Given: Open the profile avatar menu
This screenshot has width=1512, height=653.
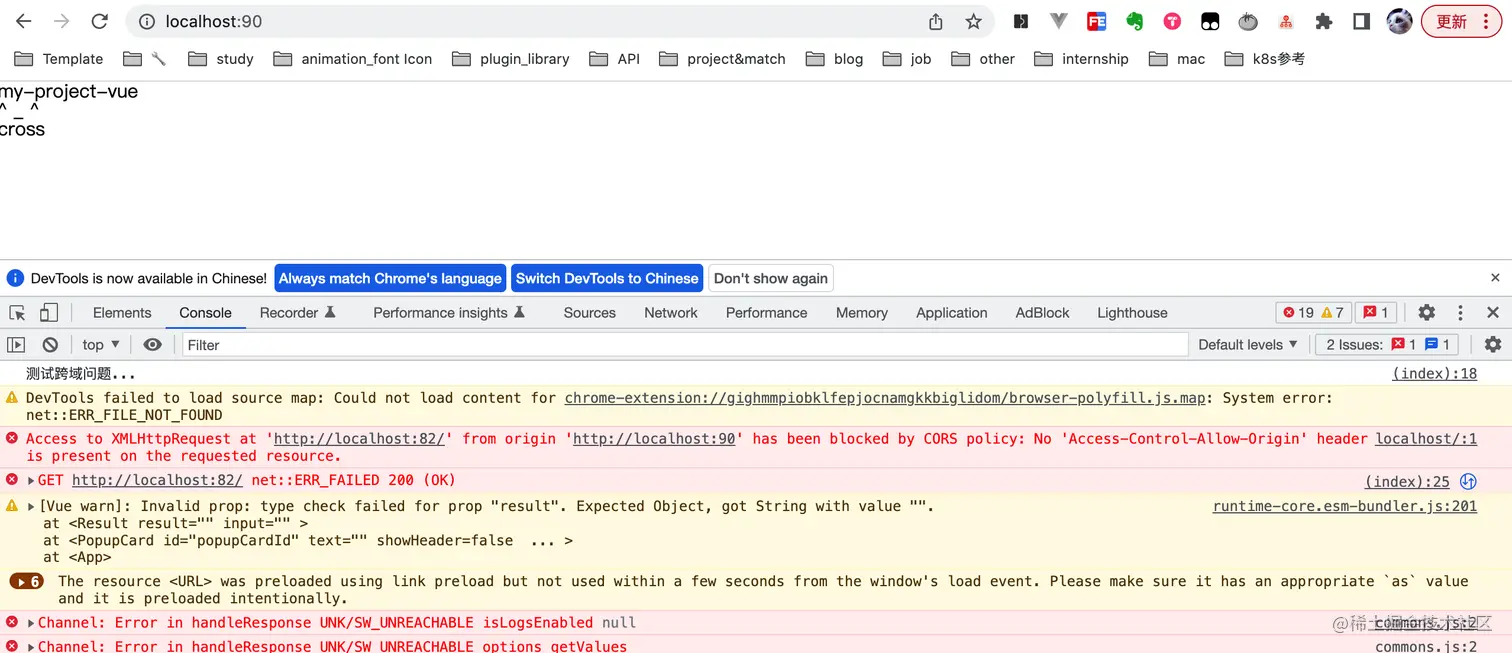Looking at the screenshot, I should click(1399, 21).
